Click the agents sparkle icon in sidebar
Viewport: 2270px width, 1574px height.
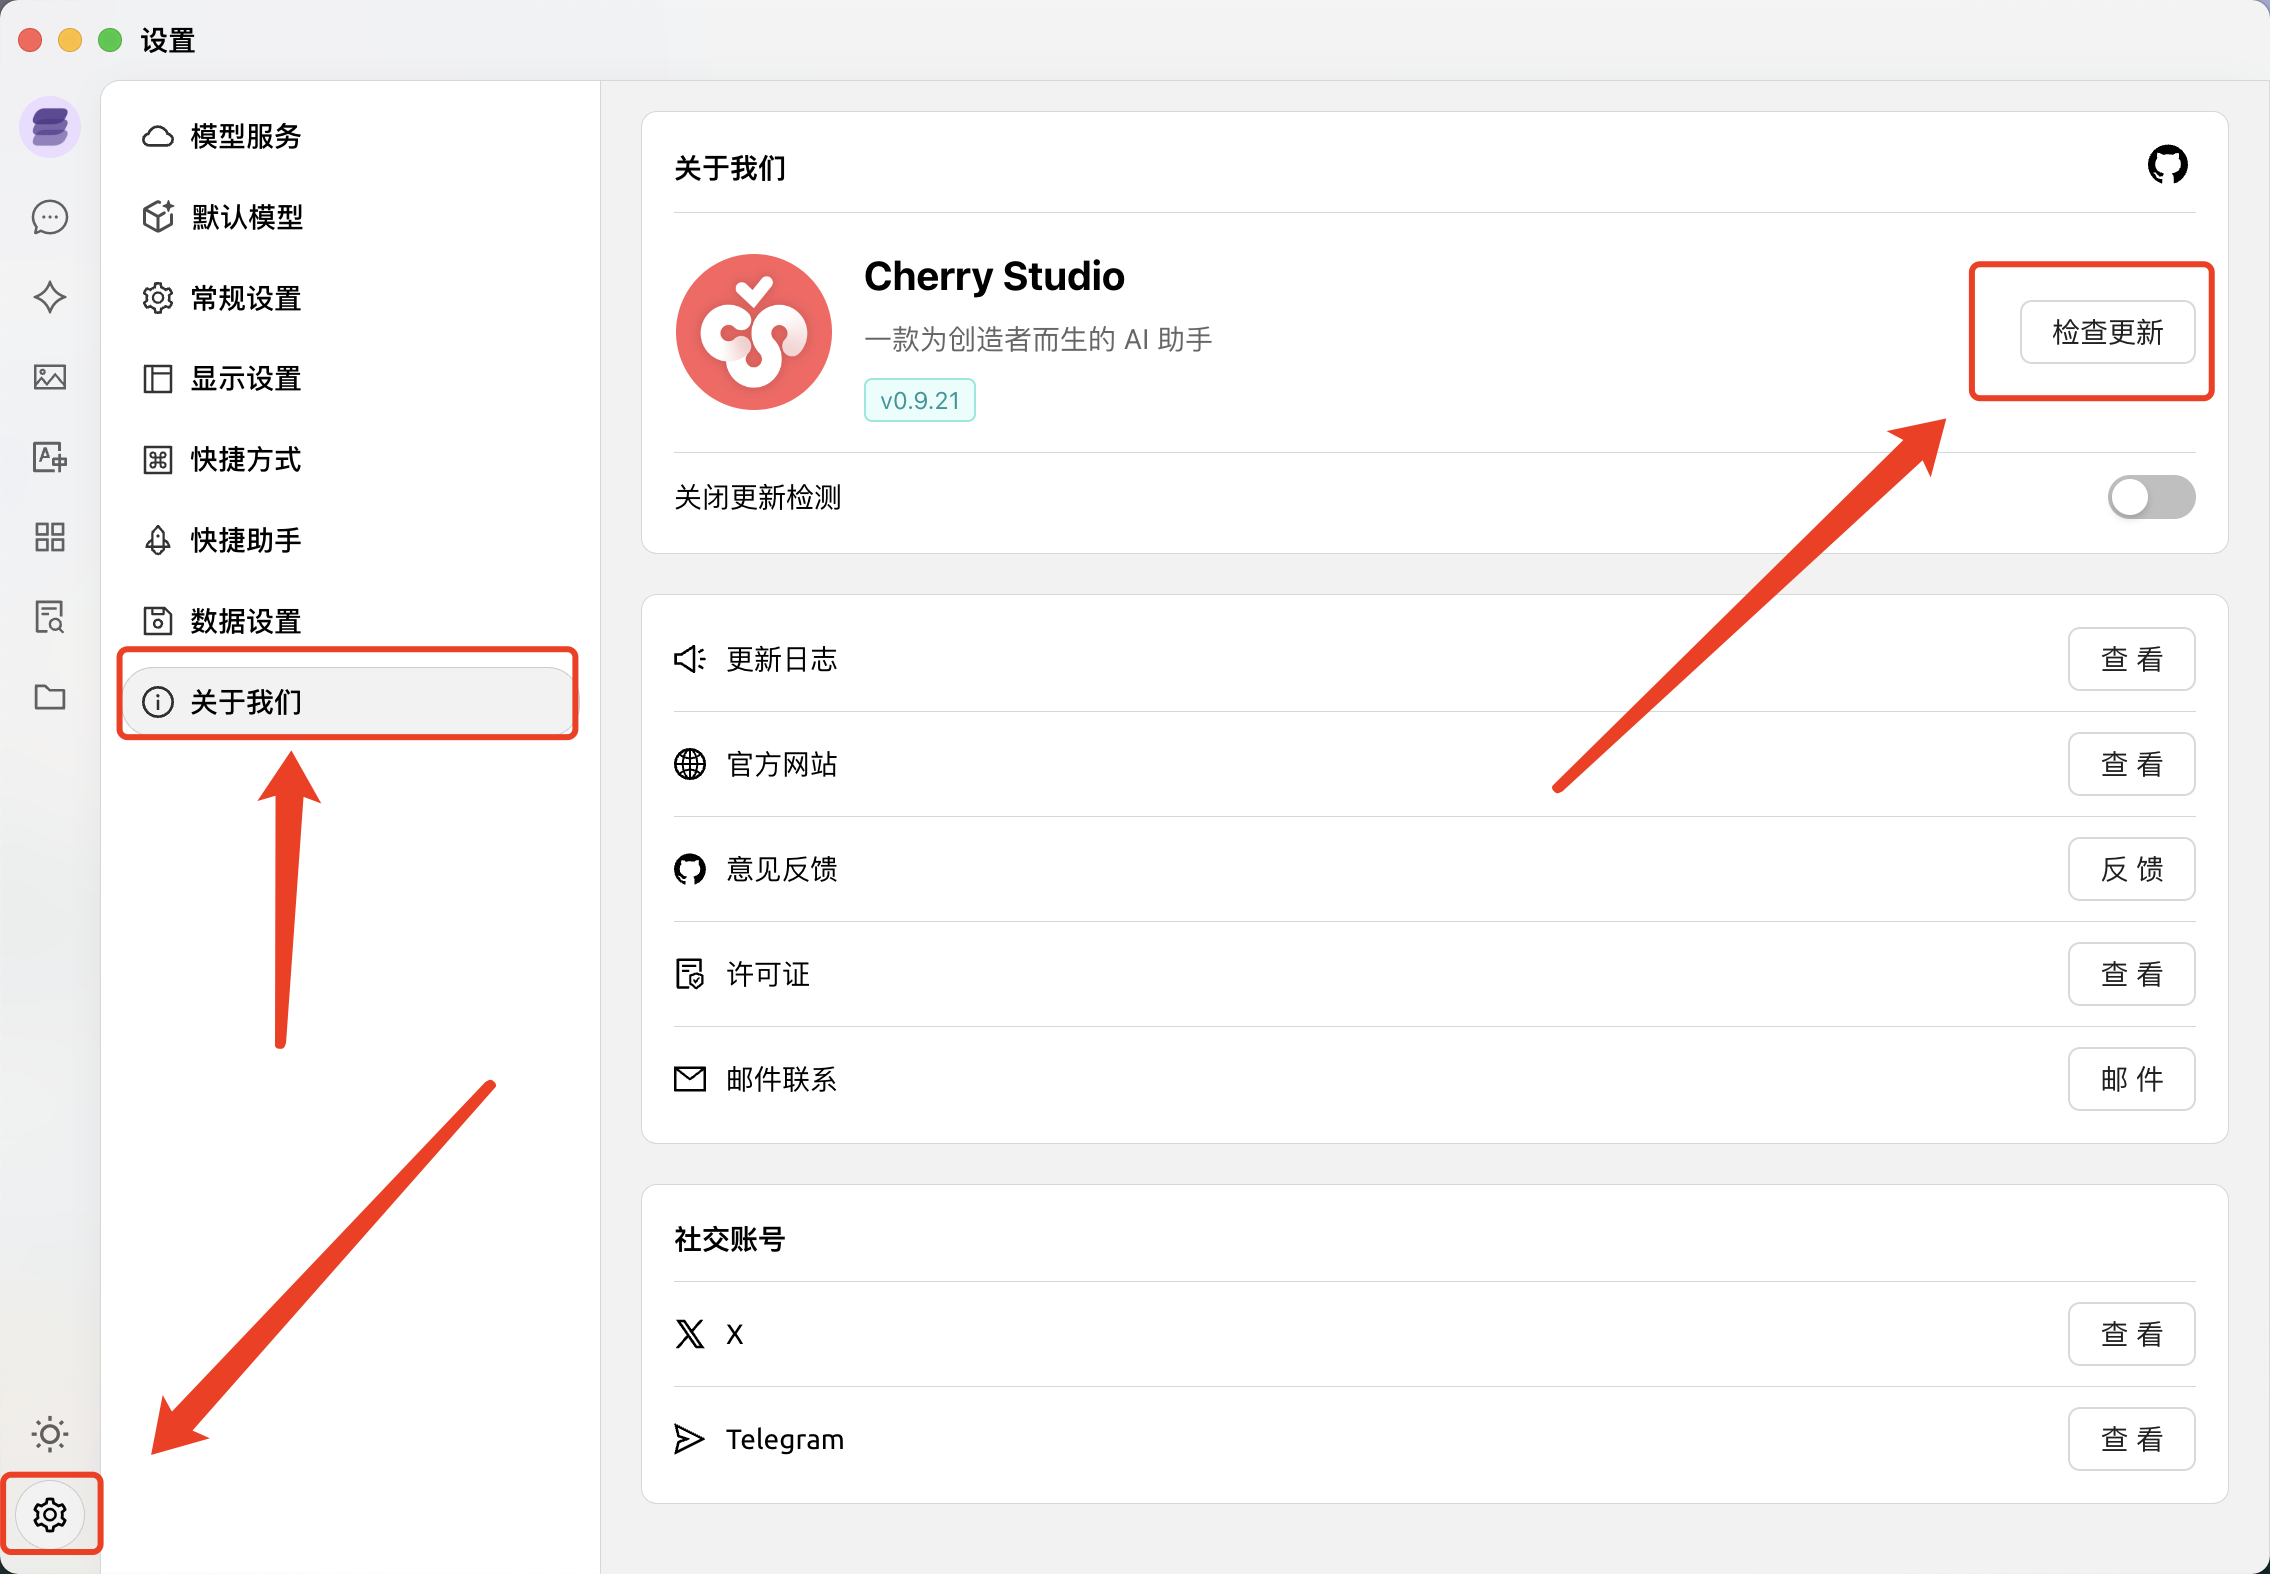pos(50,297)
